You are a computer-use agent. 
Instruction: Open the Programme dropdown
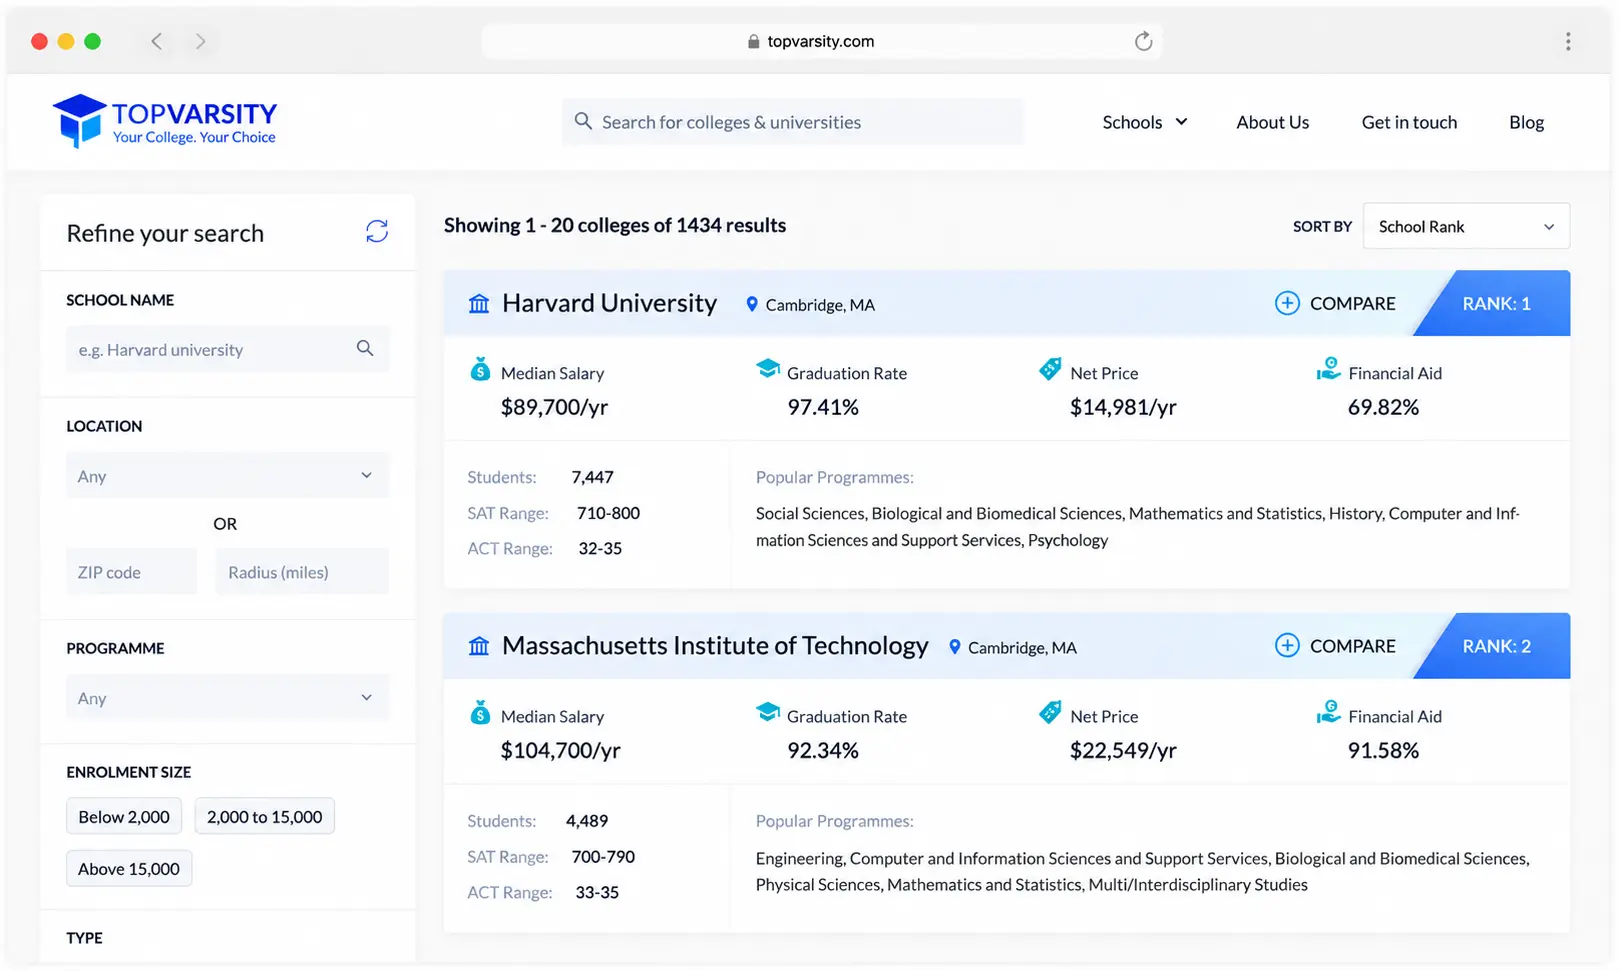(227, 698)
